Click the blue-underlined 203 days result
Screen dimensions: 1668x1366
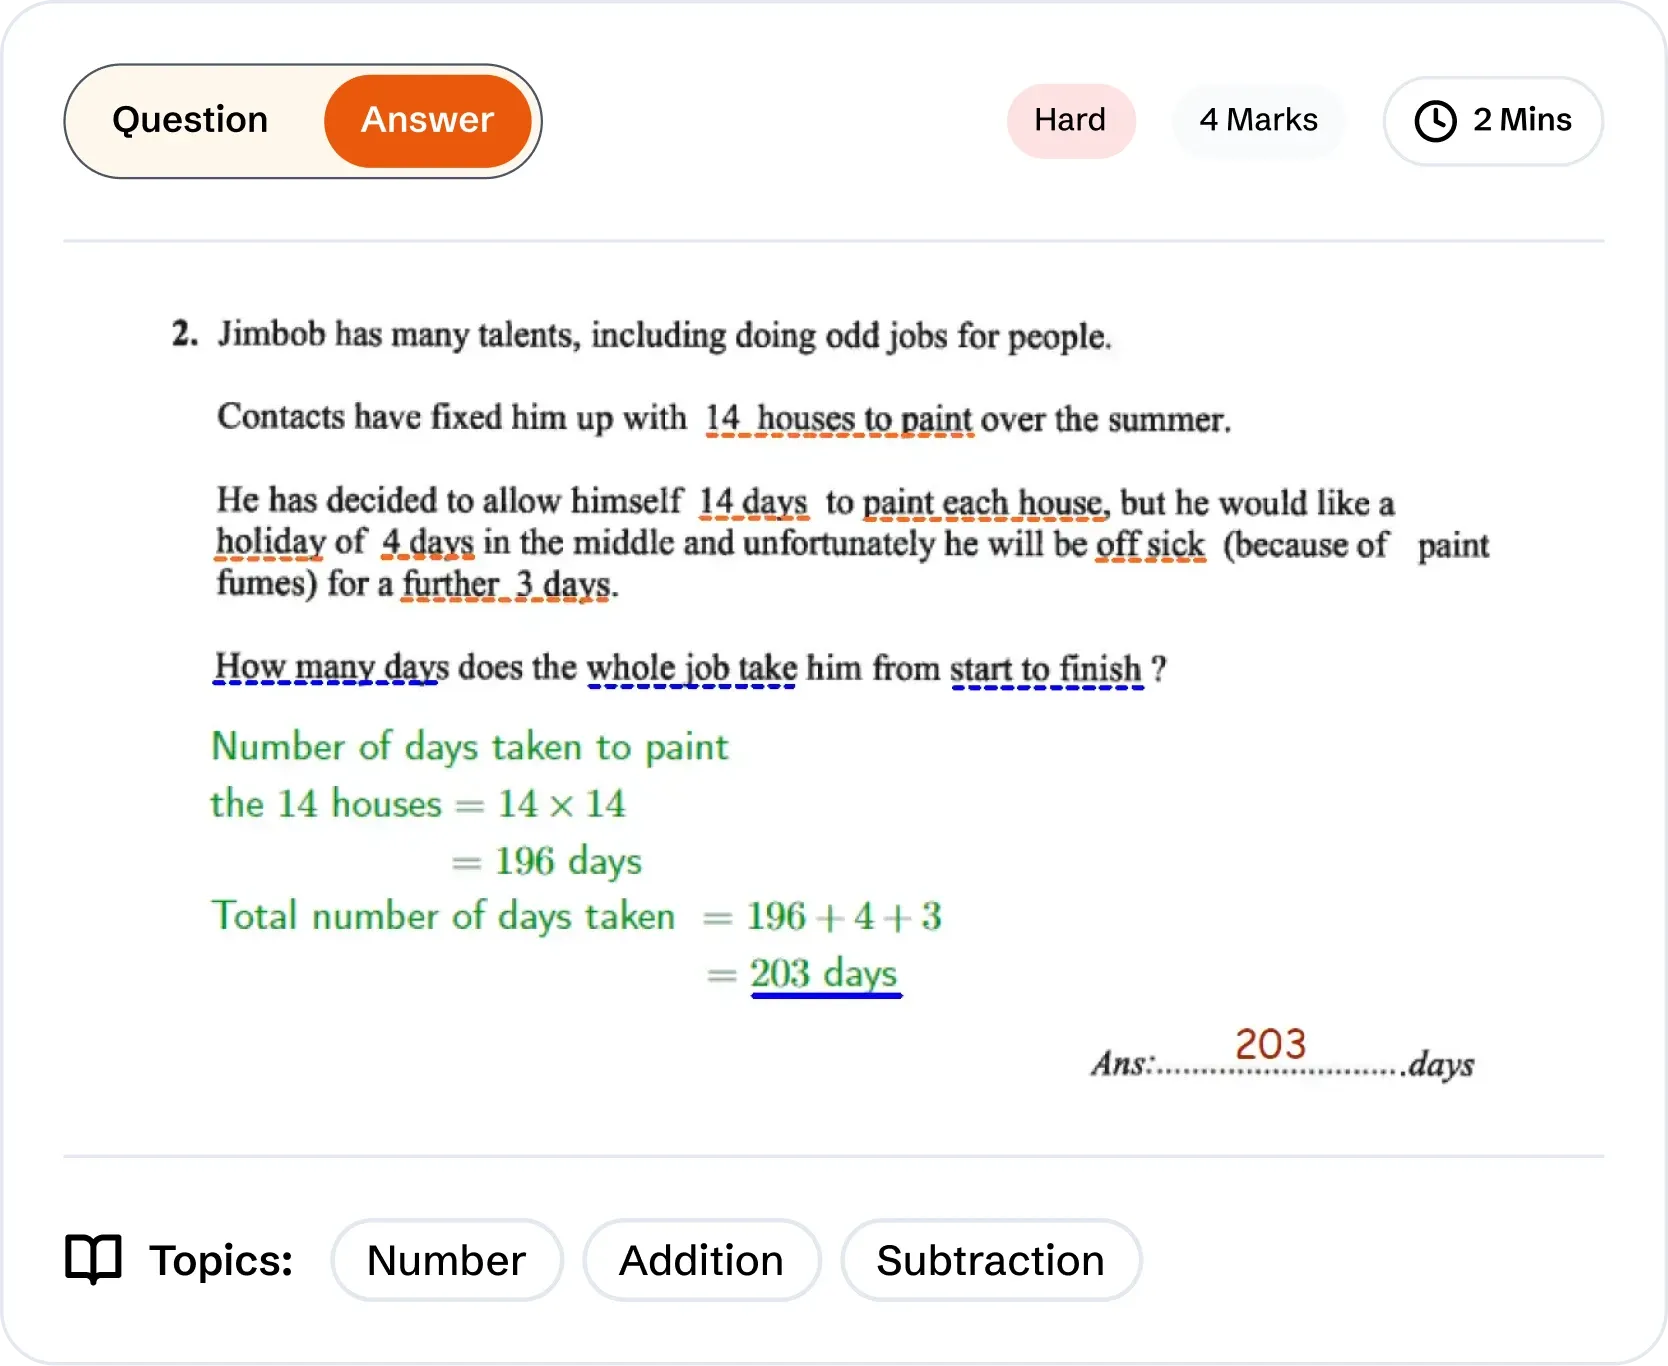[x=824, y=973]
